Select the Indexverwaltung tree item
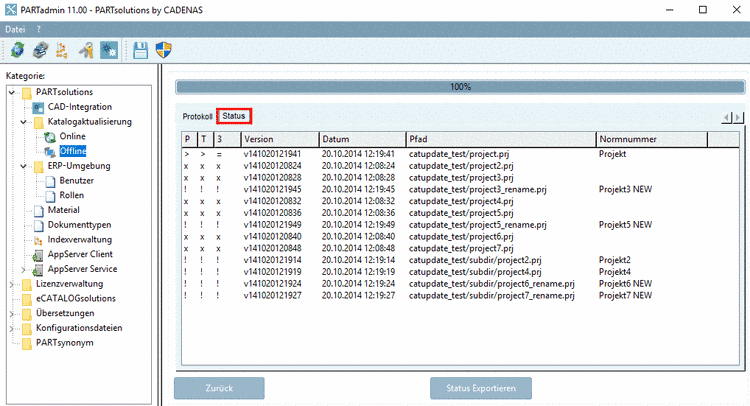This screenshot has width=750, height=406. (79, 240)
